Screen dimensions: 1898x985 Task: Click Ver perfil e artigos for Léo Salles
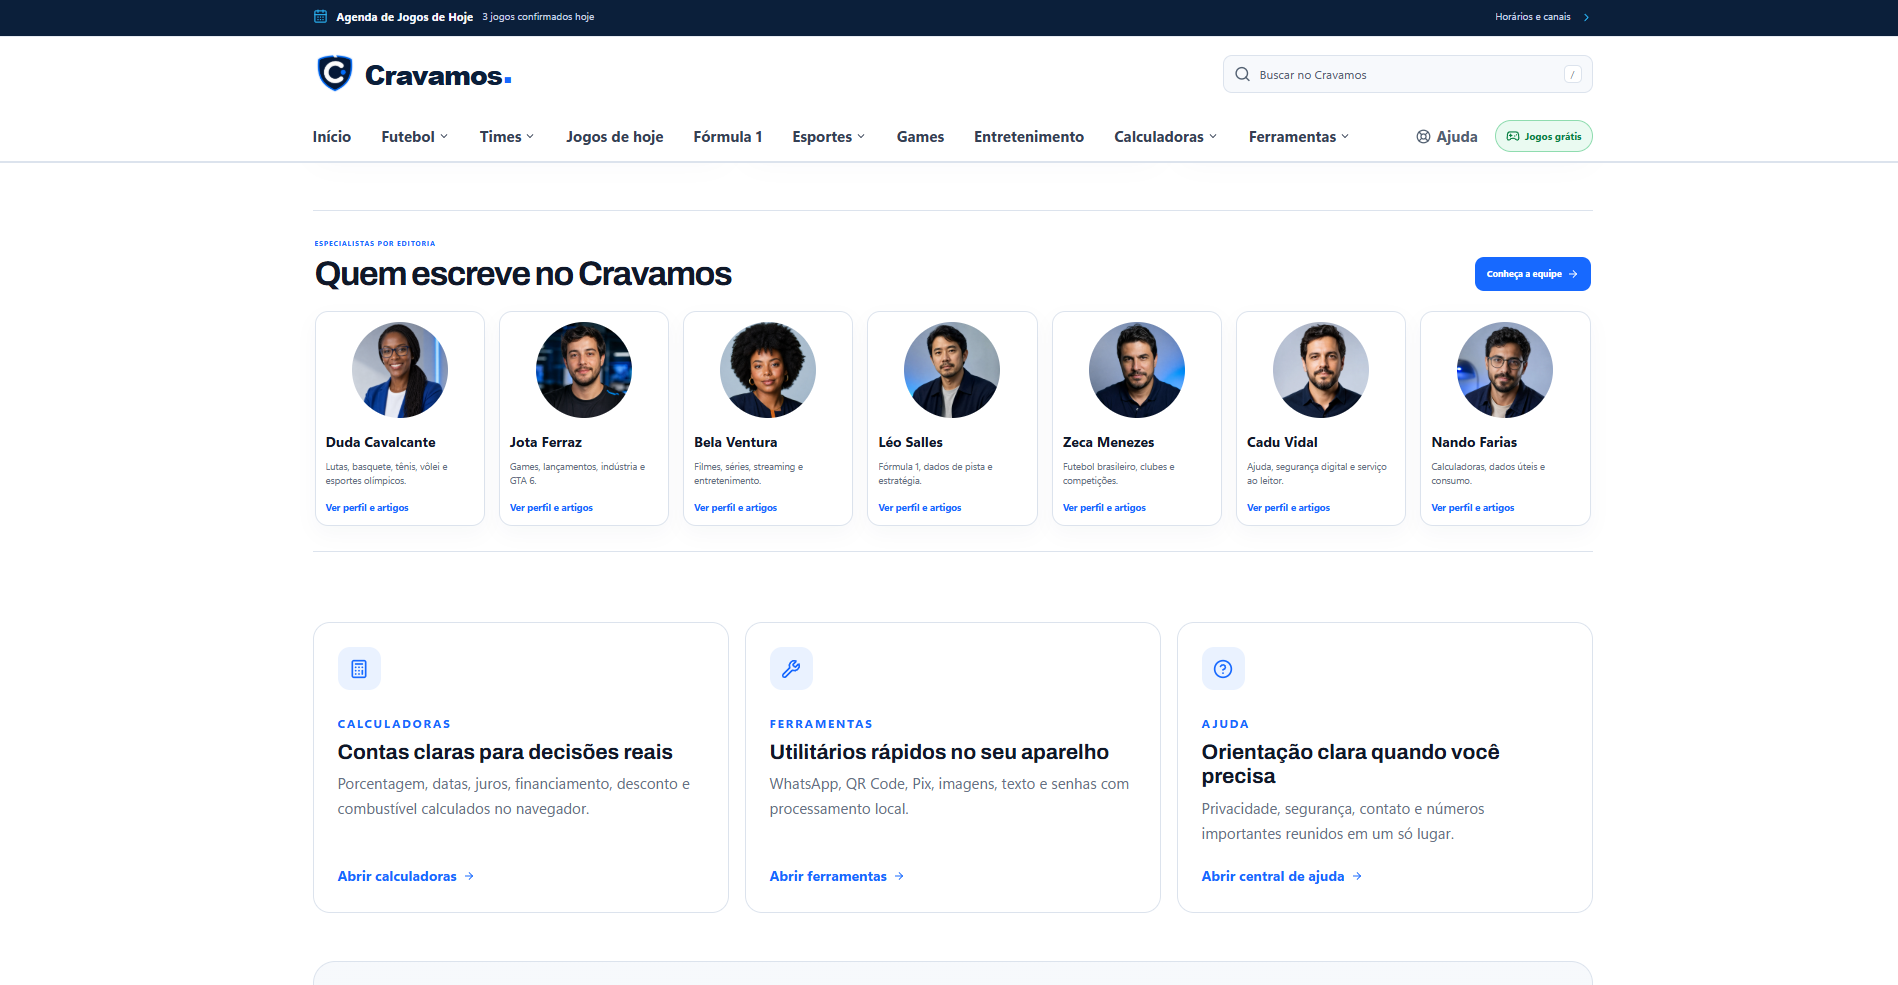(x=920, y=508)
